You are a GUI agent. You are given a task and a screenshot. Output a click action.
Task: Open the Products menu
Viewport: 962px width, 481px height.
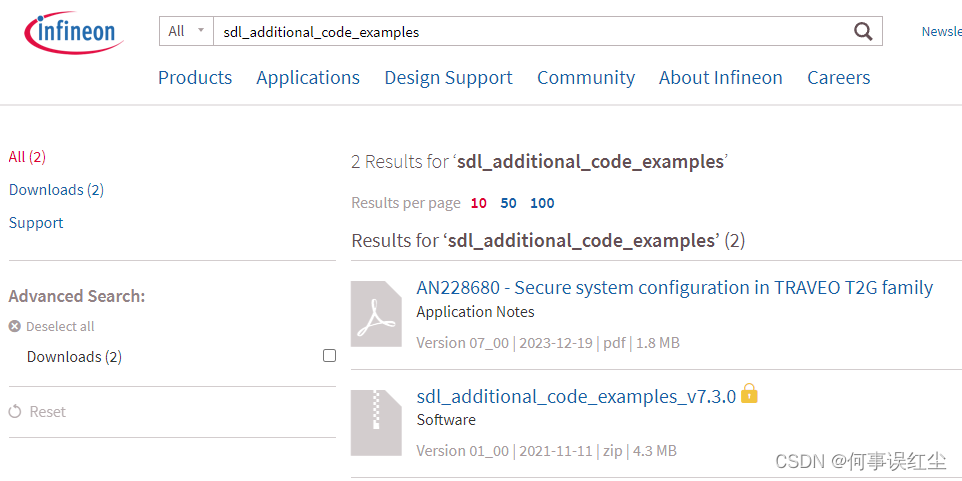click(195, 78)
